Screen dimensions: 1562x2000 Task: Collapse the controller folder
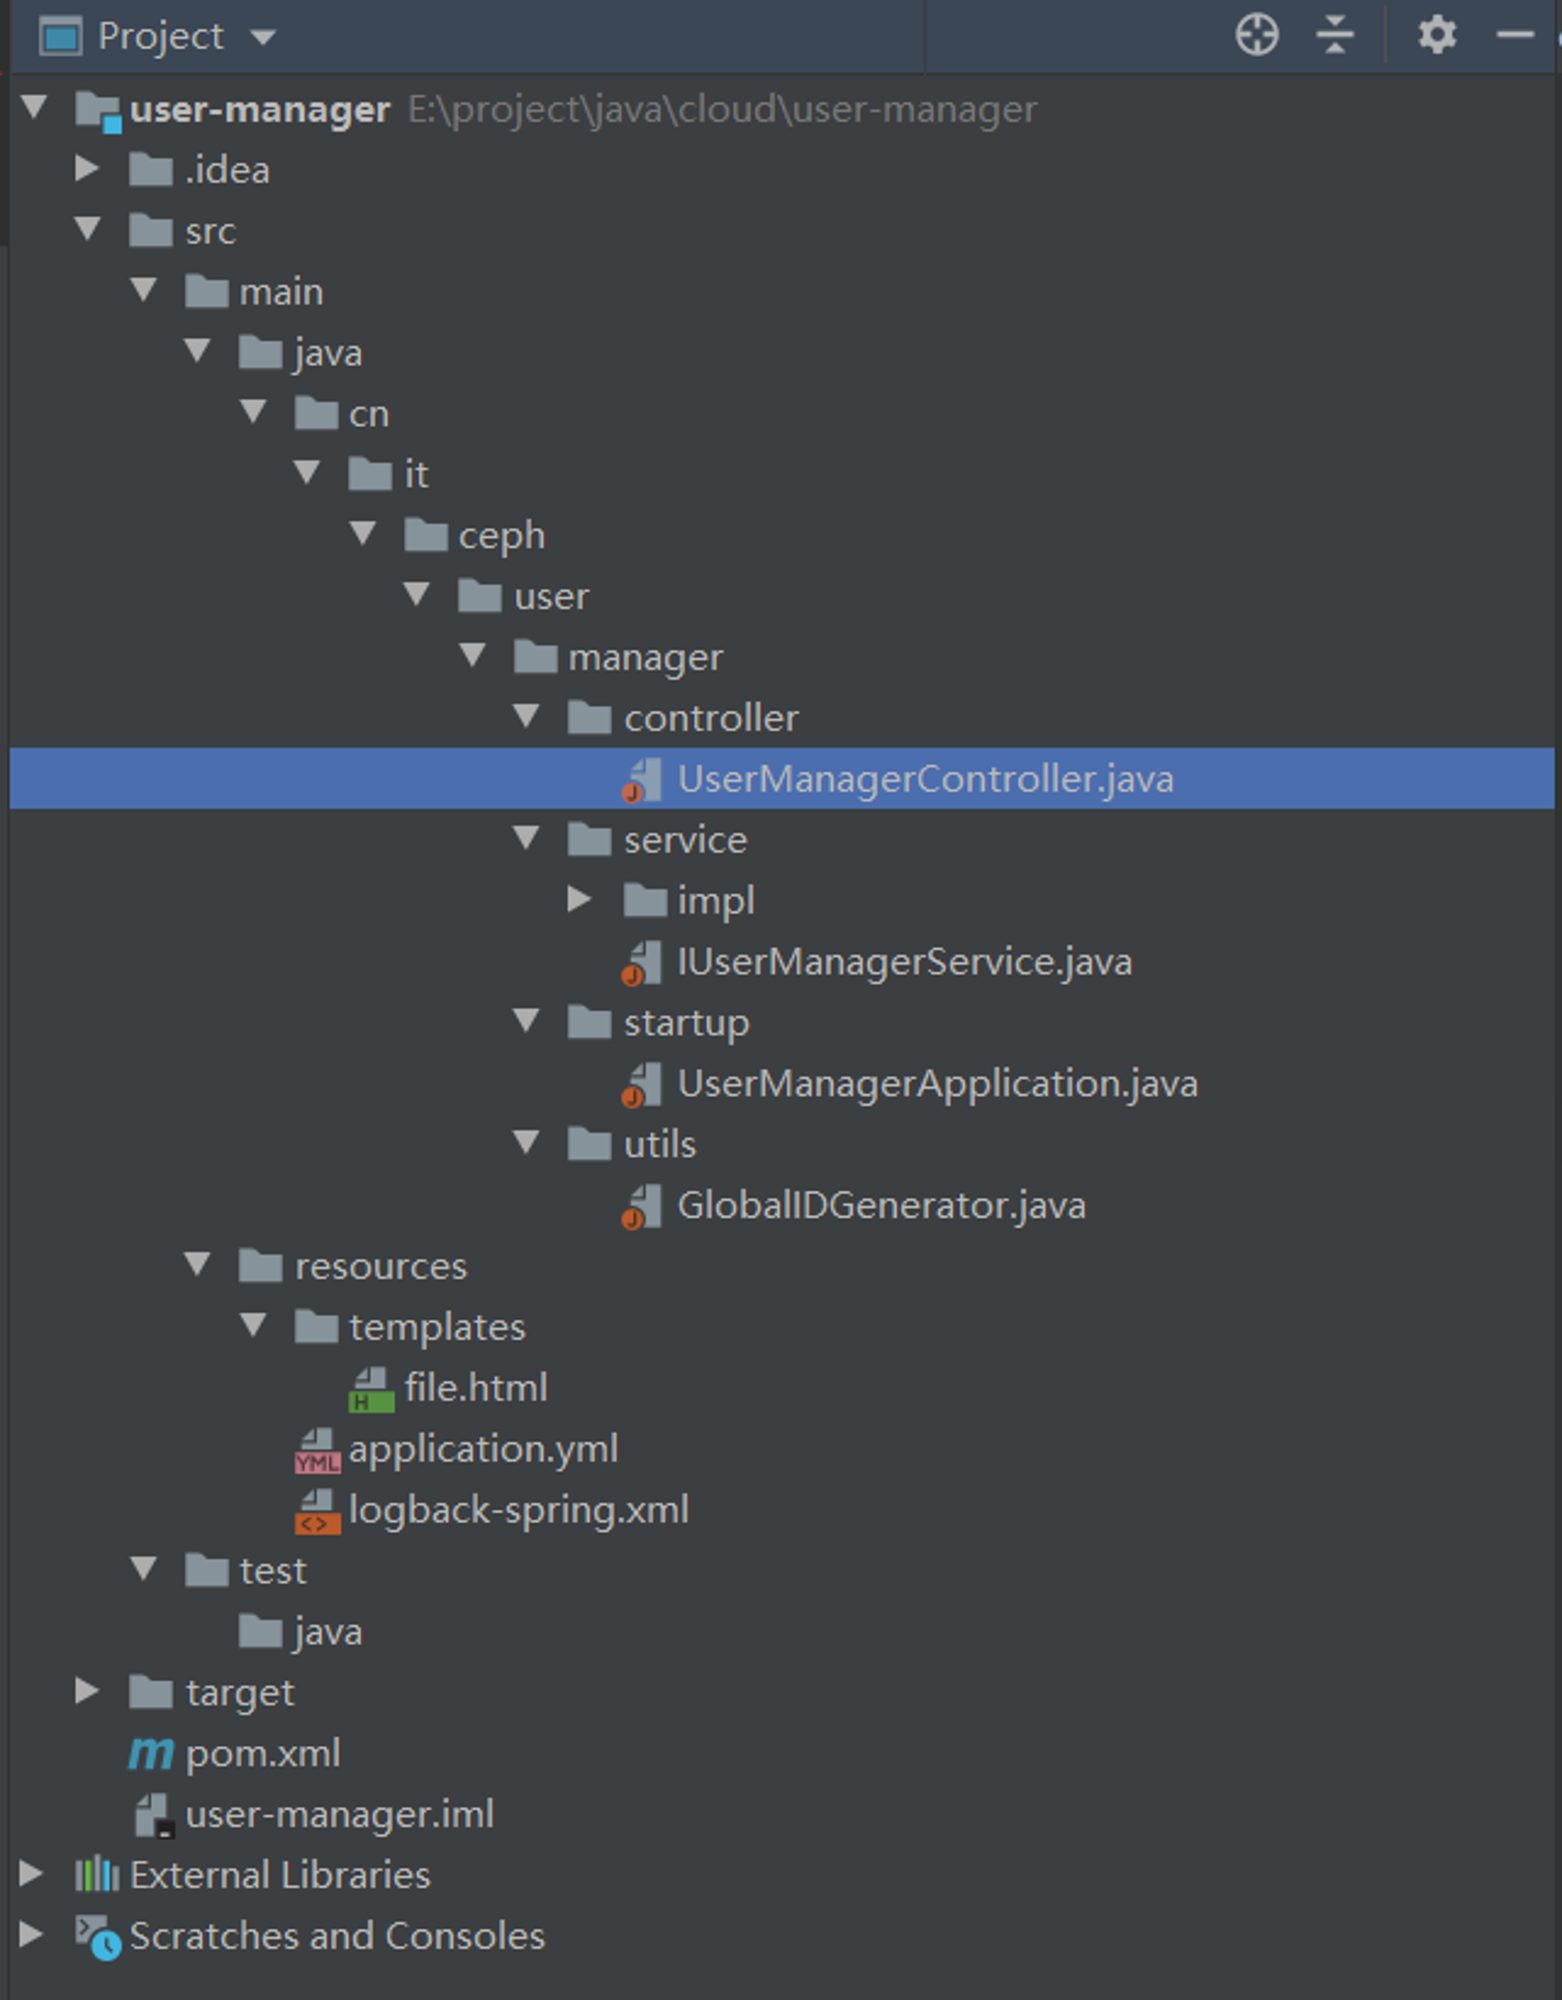click(x=526, y=716)
